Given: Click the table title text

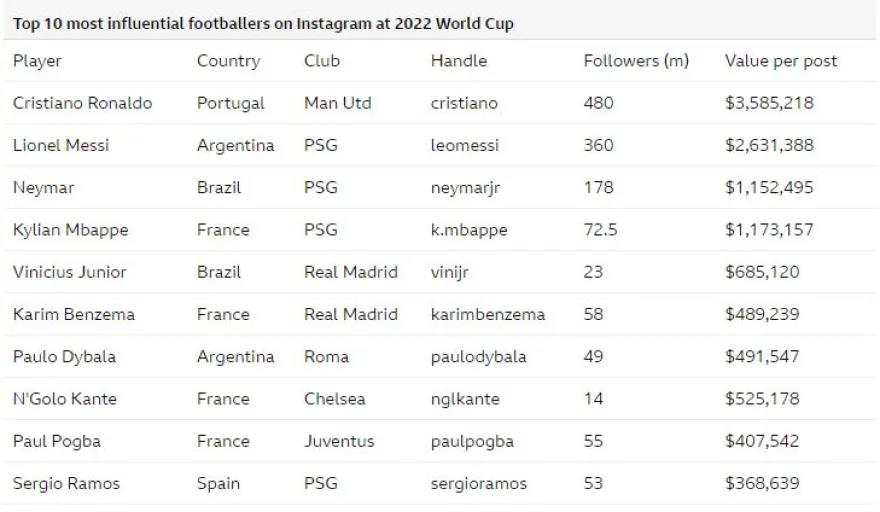Looking at the screenshot, I should (x=263, y=23).
